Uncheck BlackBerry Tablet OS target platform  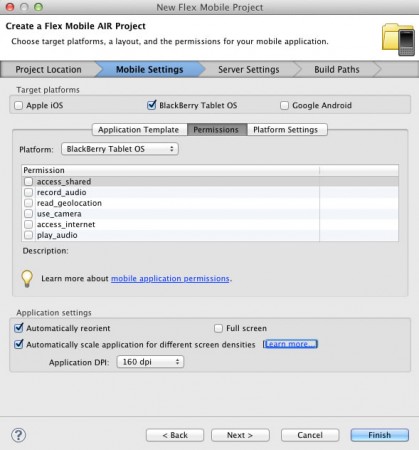[x=152, y=105]
